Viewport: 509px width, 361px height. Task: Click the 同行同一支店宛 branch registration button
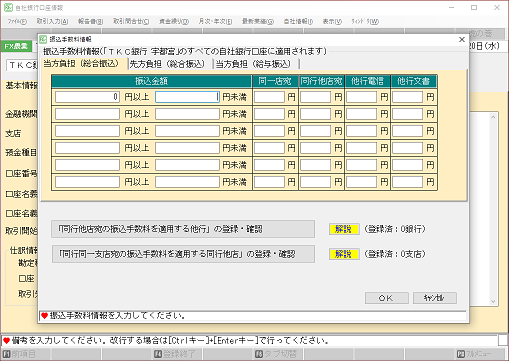[x=183, y=254]
